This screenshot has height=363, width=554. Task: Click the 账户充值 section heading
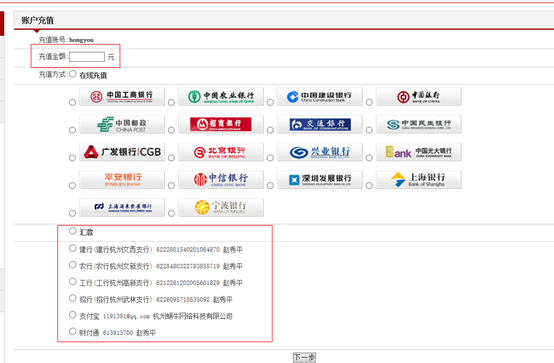point(37,21)
